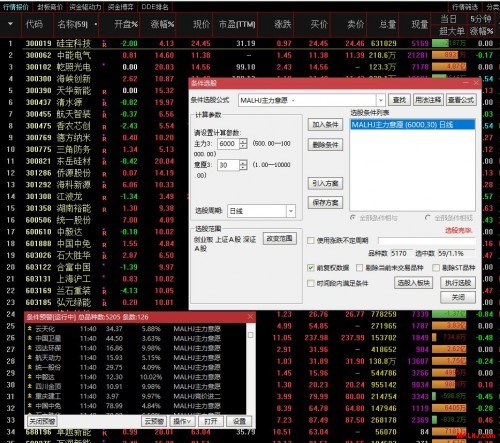Click 加入条件 to add condition
Screen dimensions: 500x443
[x=325, y=125]
